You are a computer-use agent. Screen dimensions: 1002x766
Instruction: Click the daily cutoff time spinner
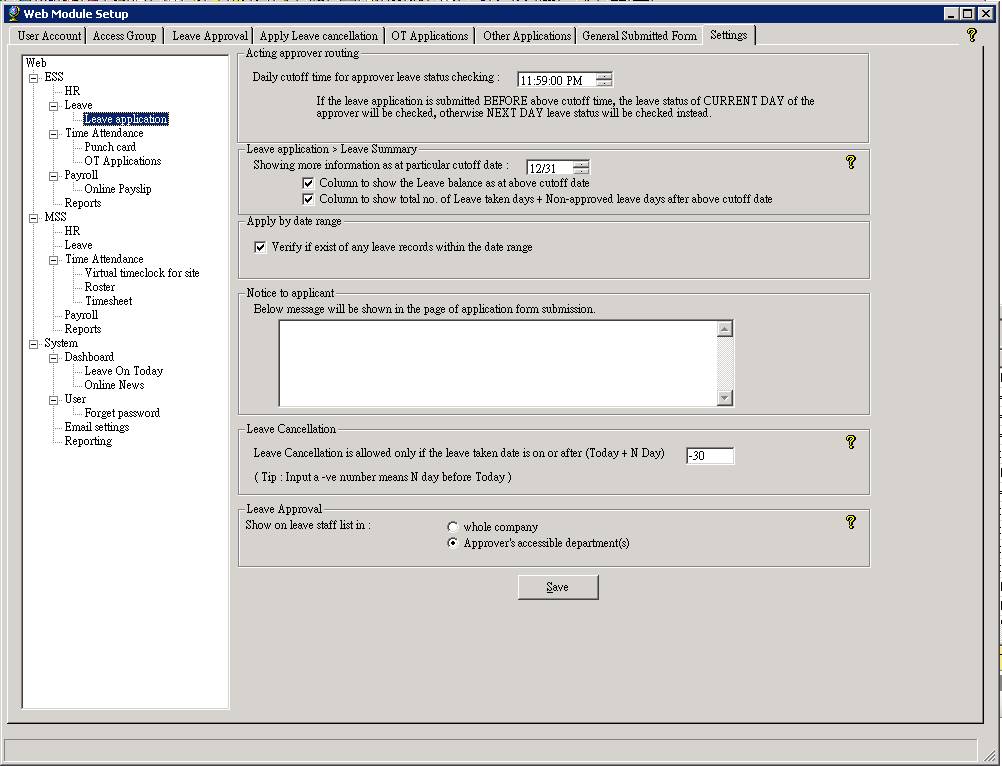(604, 80)
